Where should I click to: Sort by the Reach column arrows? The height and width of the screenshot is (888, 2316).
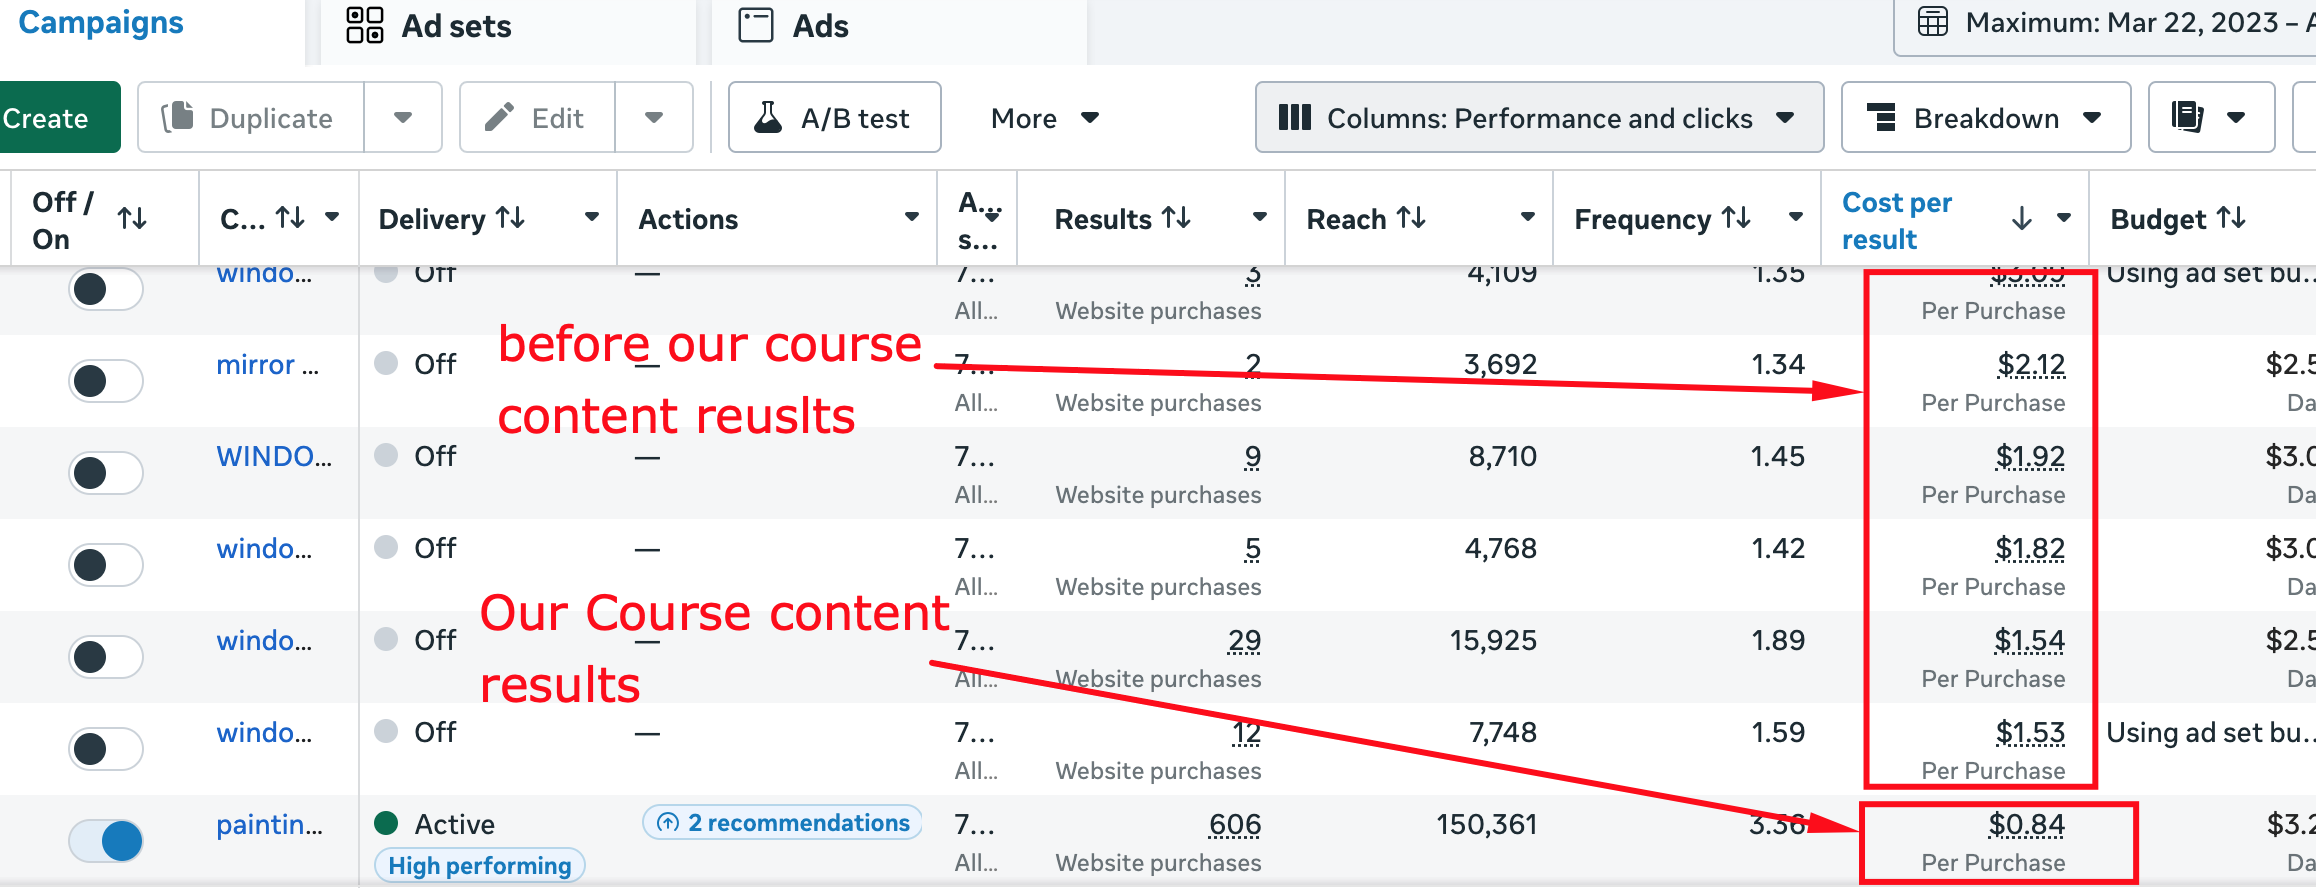pos(1411,218)
